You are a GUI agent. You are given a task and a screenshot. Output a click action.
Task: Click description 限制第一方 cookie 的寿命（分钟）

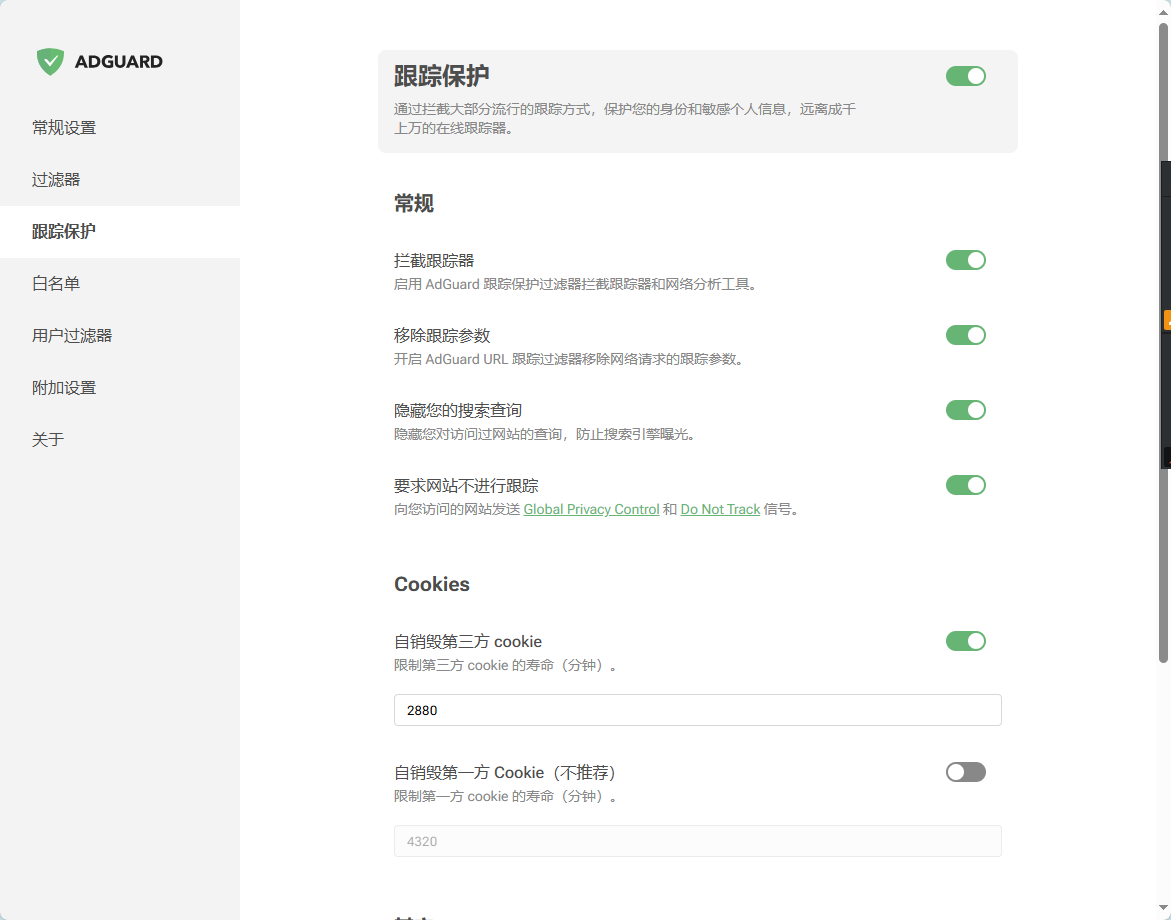[506, 797]
